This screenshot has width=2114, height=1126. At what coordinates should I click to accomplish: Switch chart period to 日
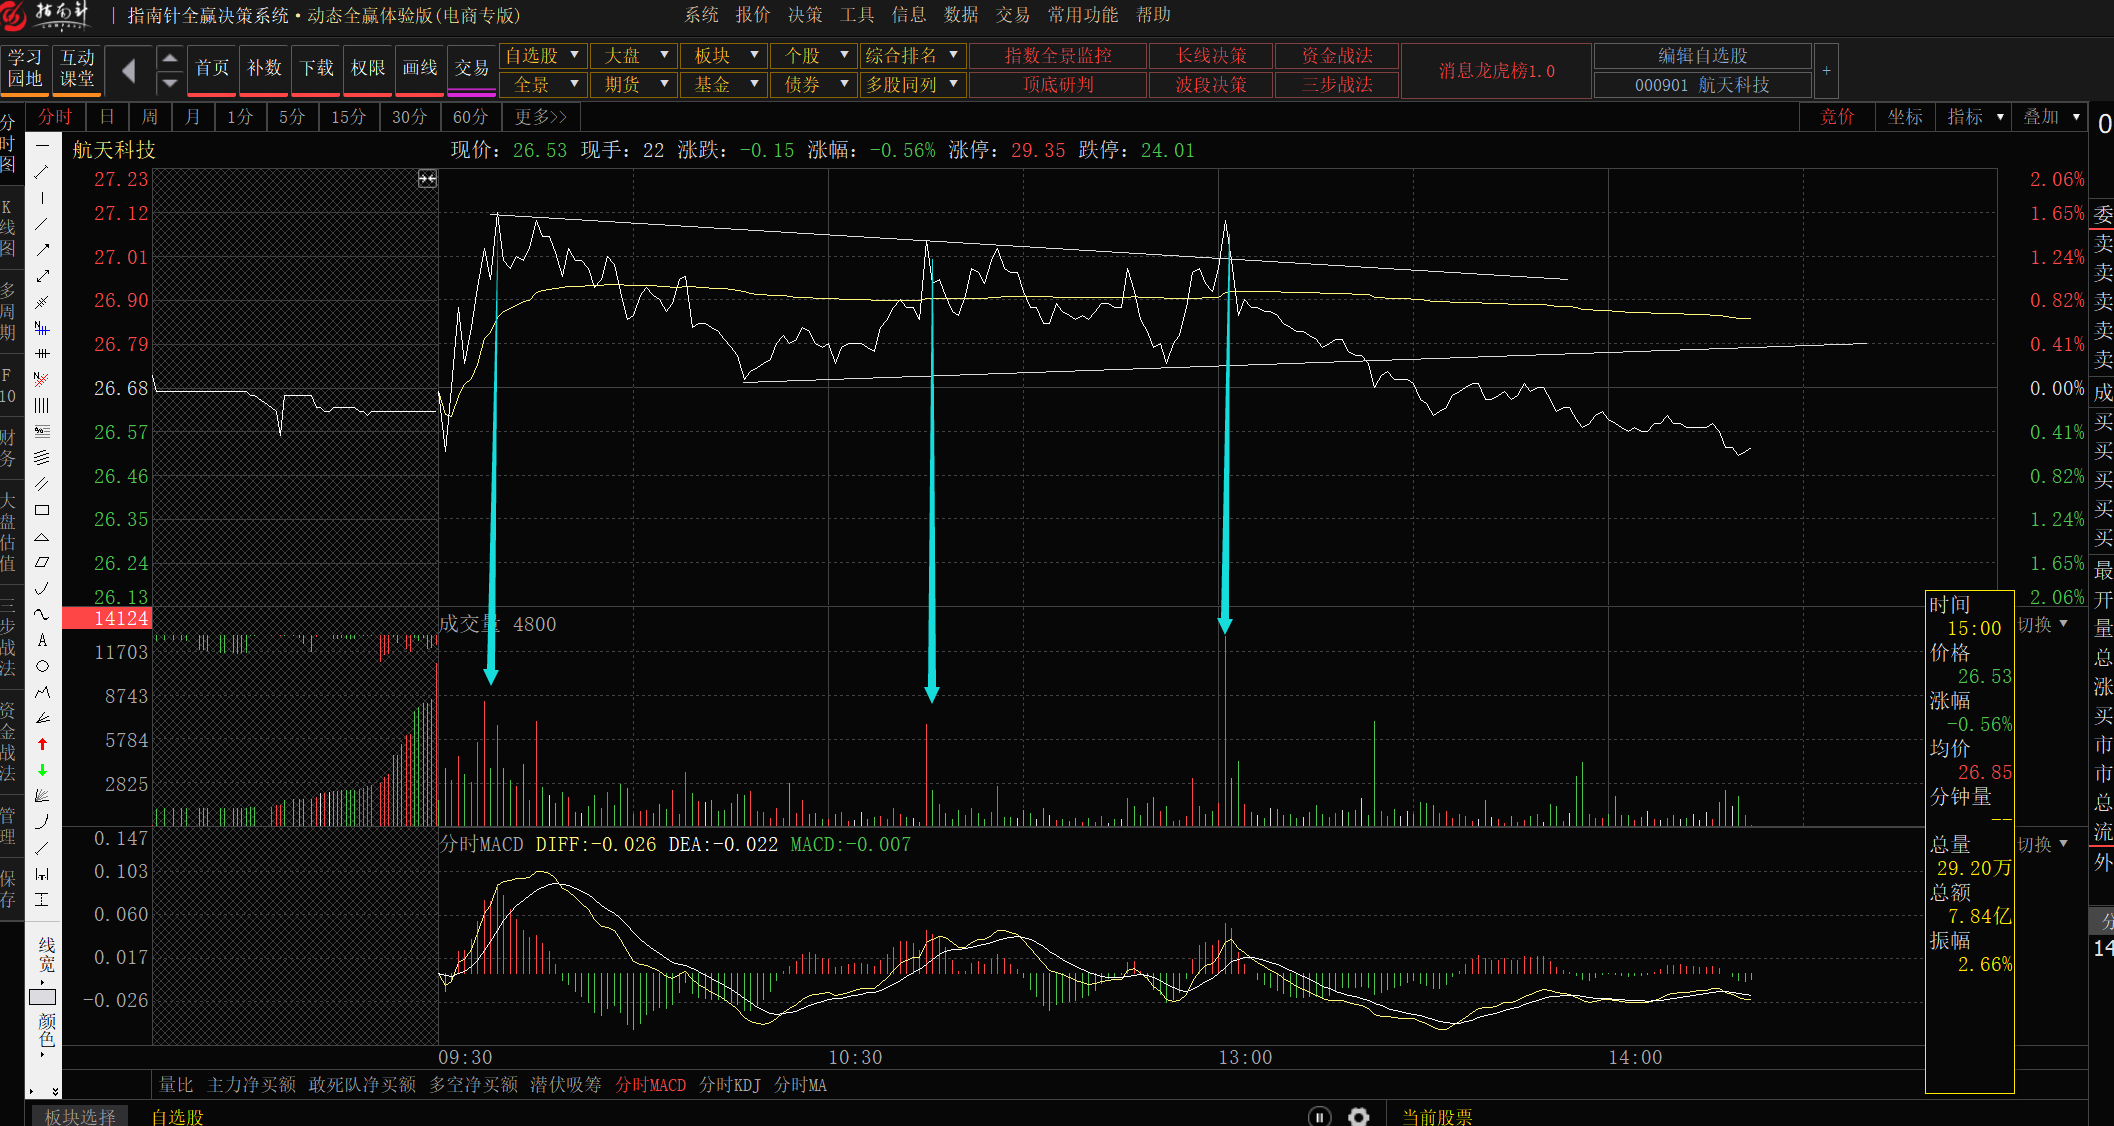click(x=107, y=117)
